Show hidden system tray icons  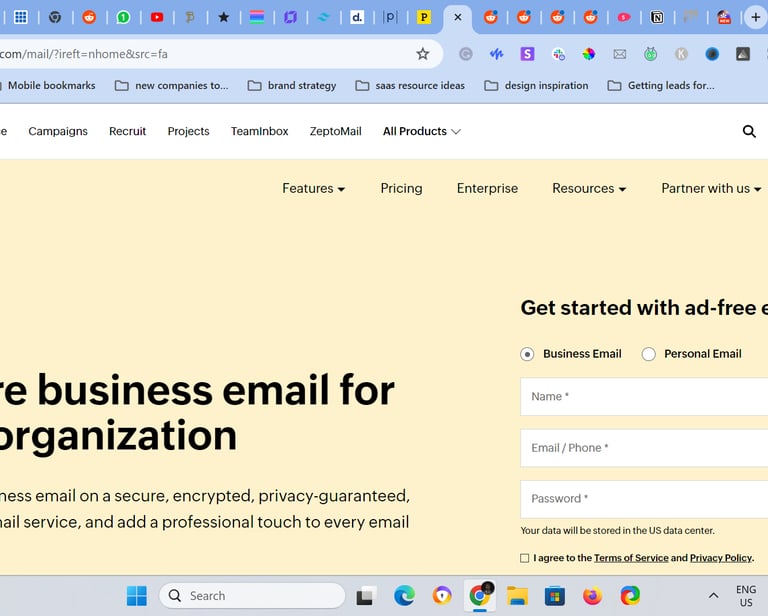point(714,596)
